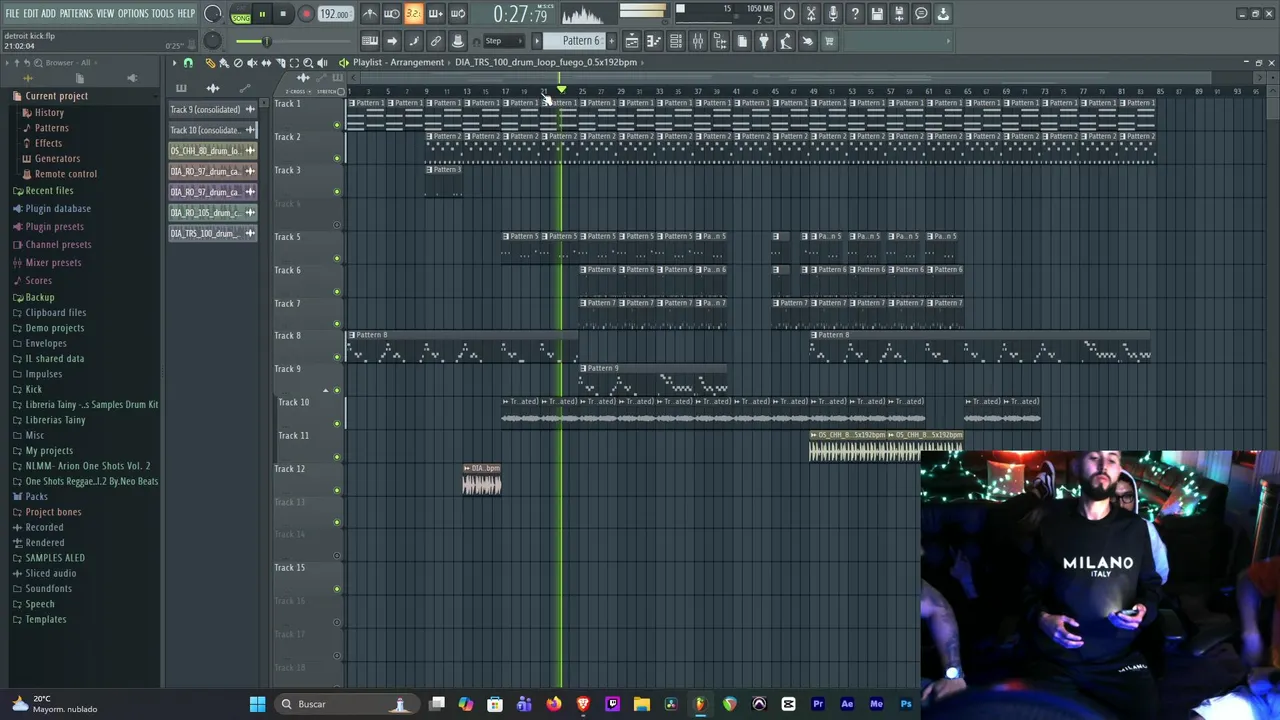Screen dimensions: 1280x720
Task: Select the OS_CHH_80_drum_lo clip in picker
Action: point(212,151)
